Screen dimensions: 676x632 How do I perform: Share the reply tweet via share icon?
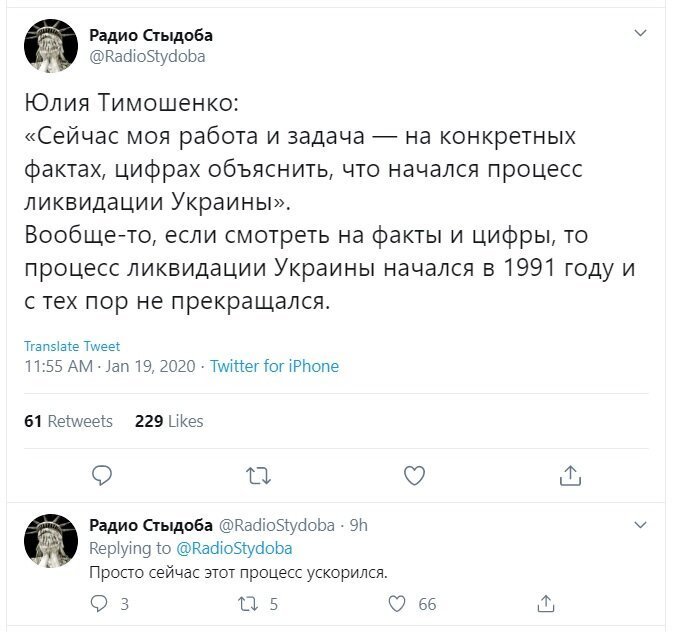(x=545, y=604)
